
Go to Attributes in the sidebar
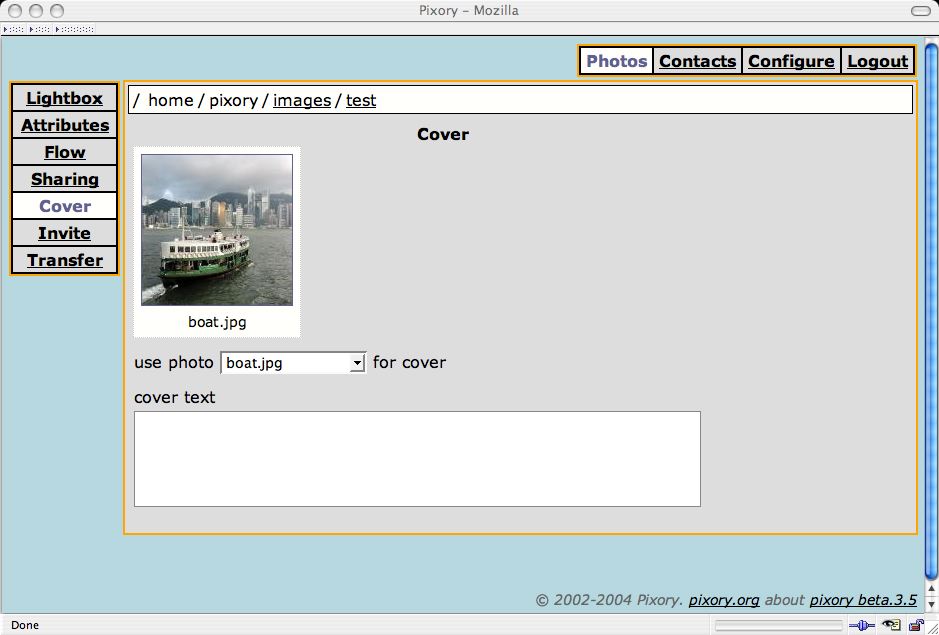tap(64, 125)
